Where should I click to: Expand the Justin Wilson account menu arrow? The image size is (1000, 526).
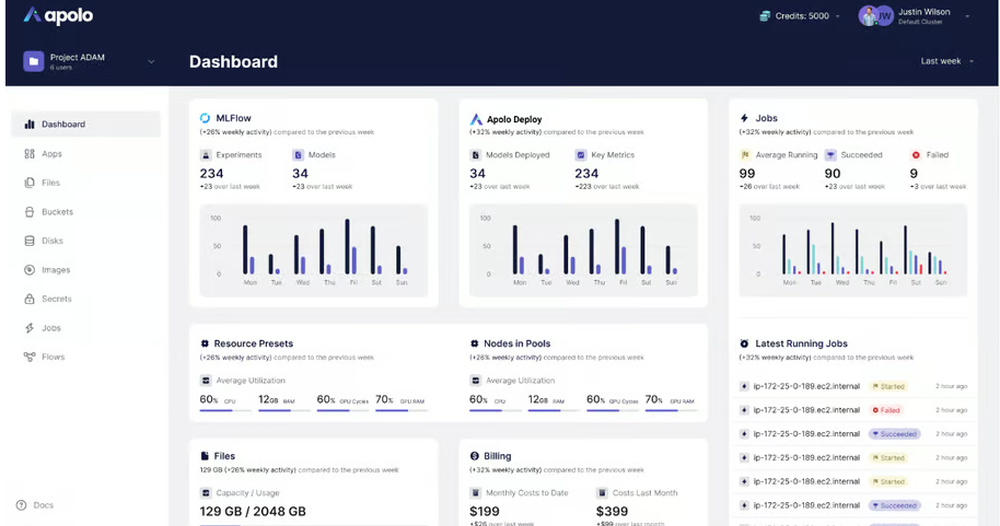(x=967, y=17)
